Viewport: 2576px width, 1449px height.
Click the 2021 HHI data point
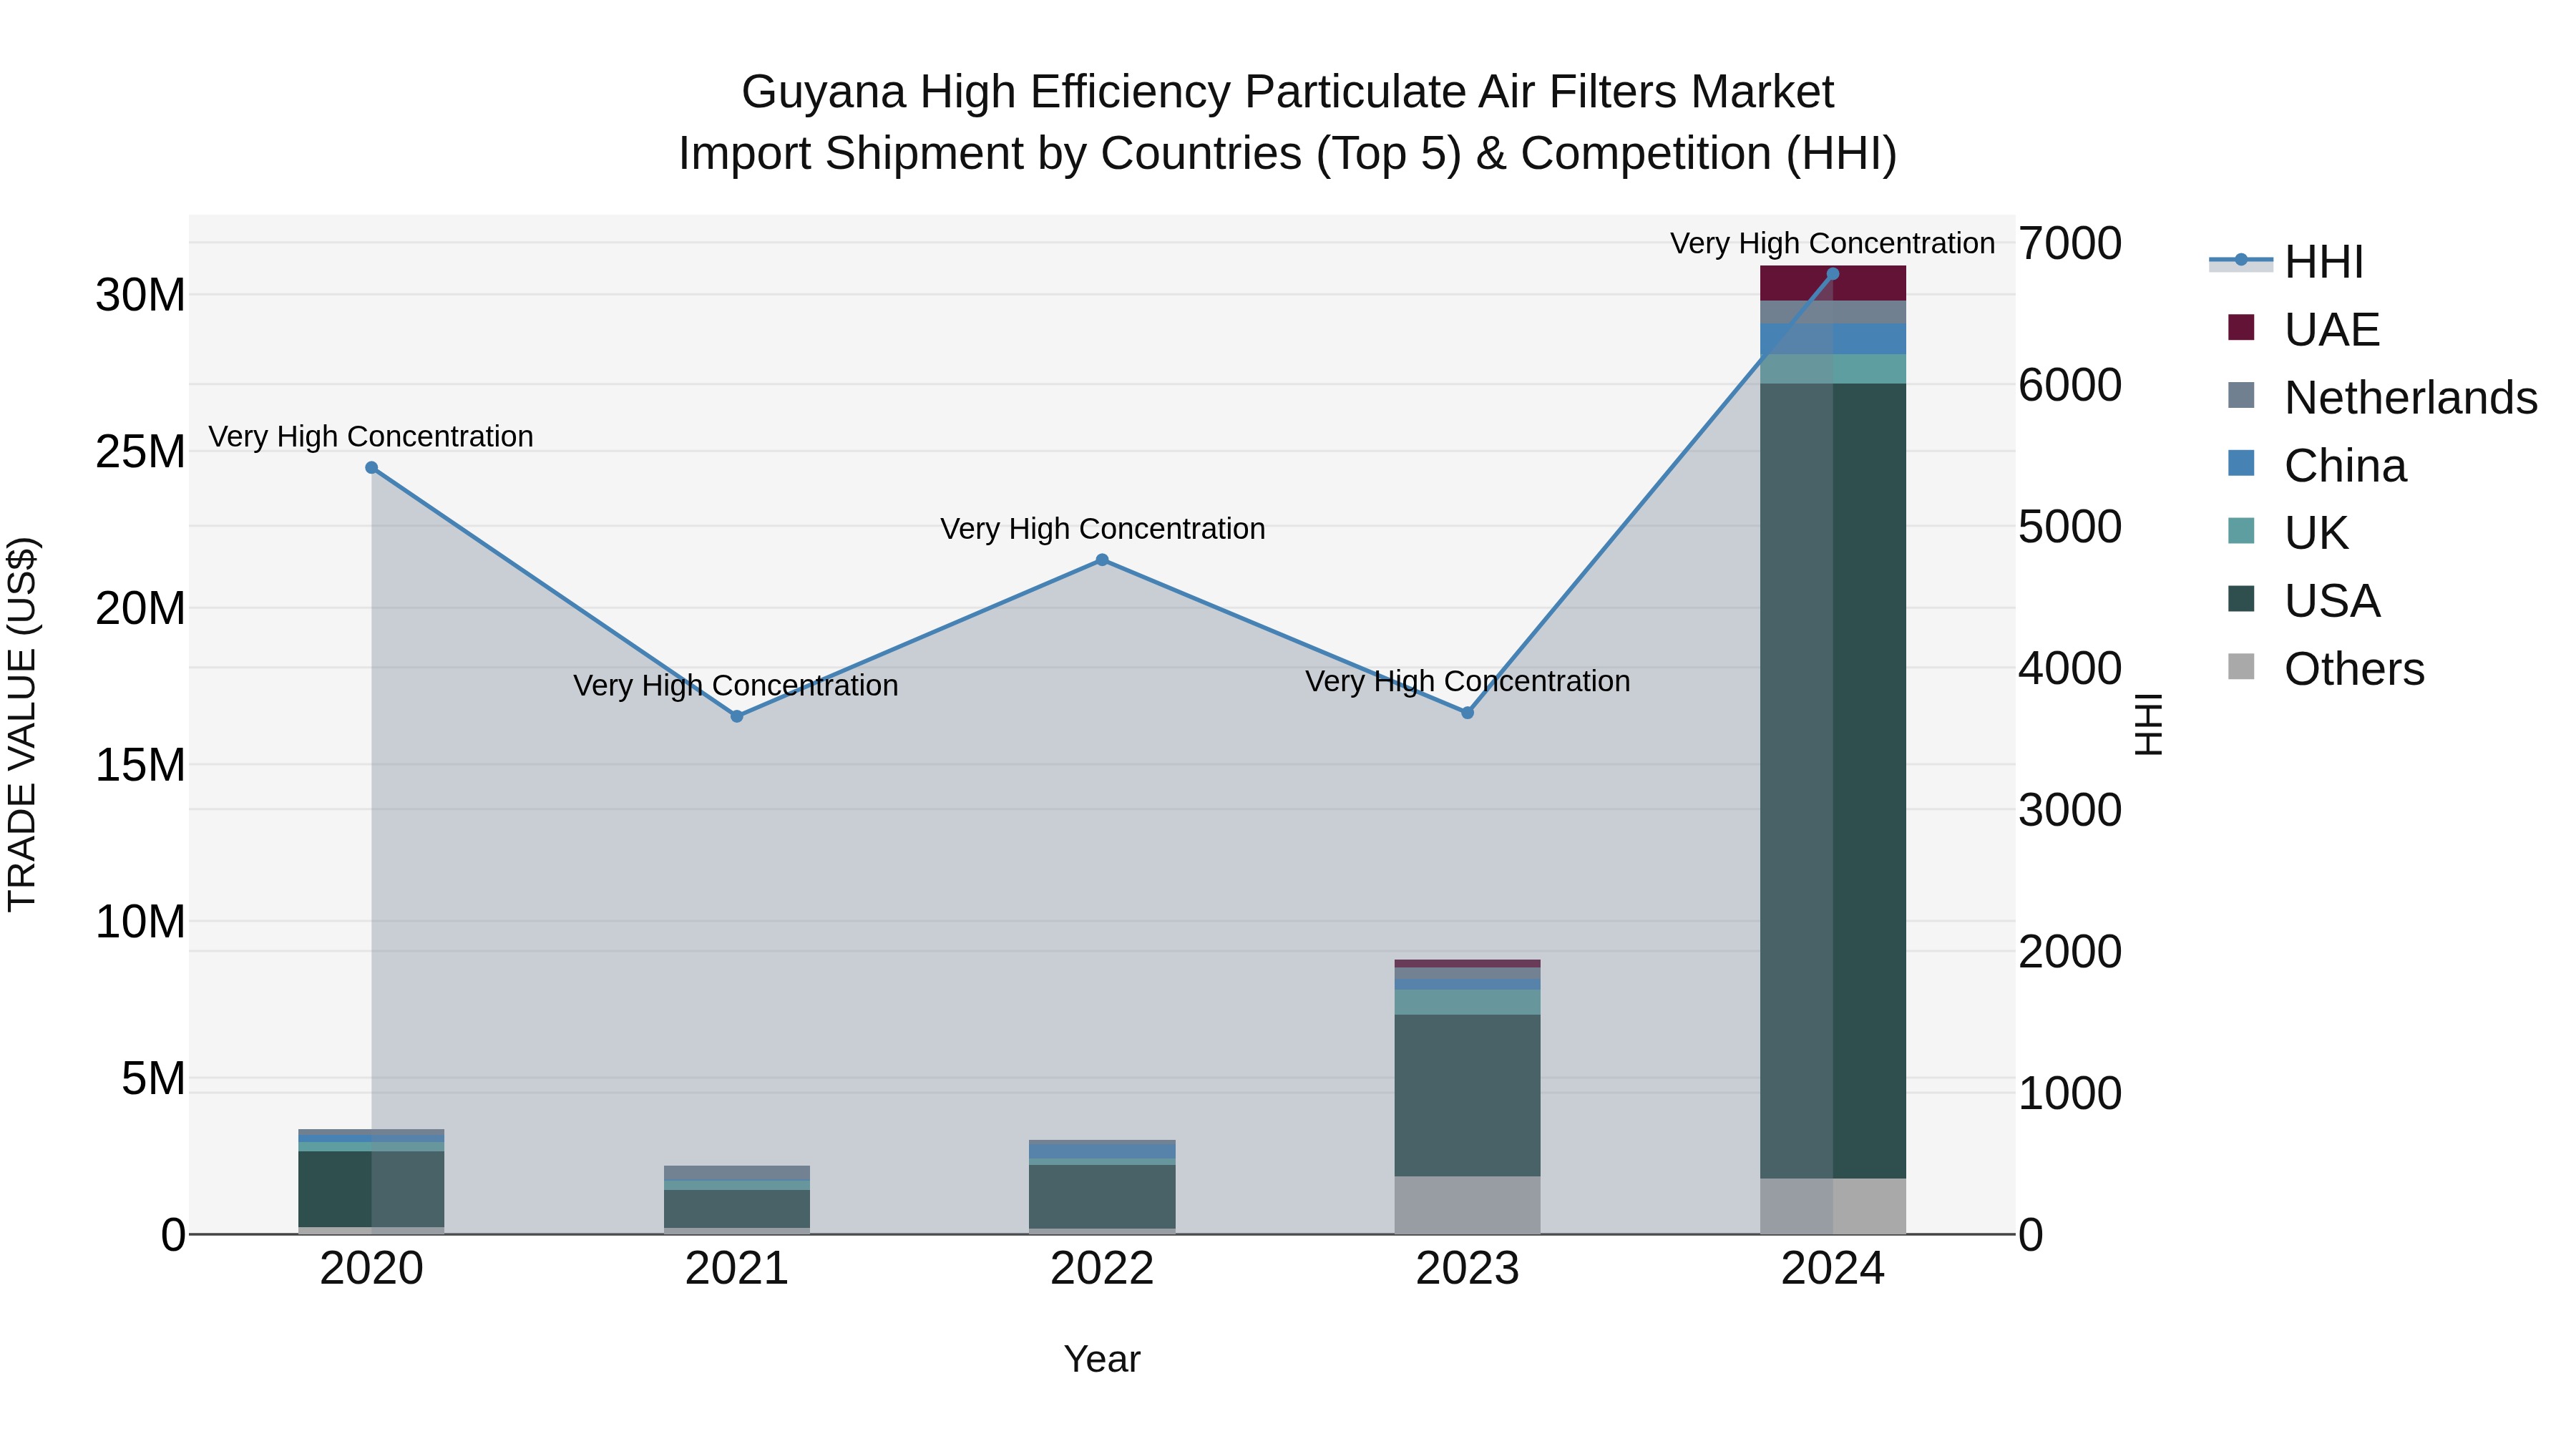737,716
